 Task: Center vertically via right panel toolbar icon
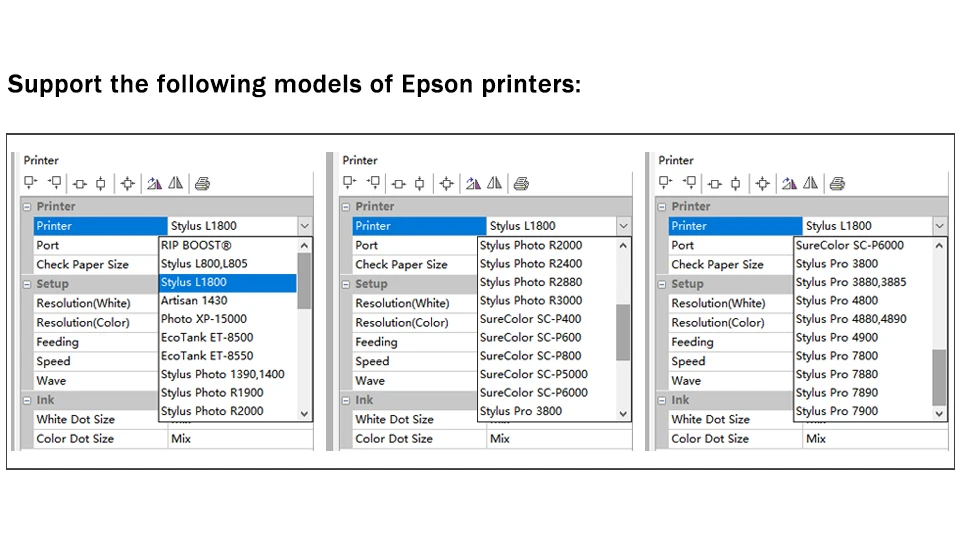point(736,183)
